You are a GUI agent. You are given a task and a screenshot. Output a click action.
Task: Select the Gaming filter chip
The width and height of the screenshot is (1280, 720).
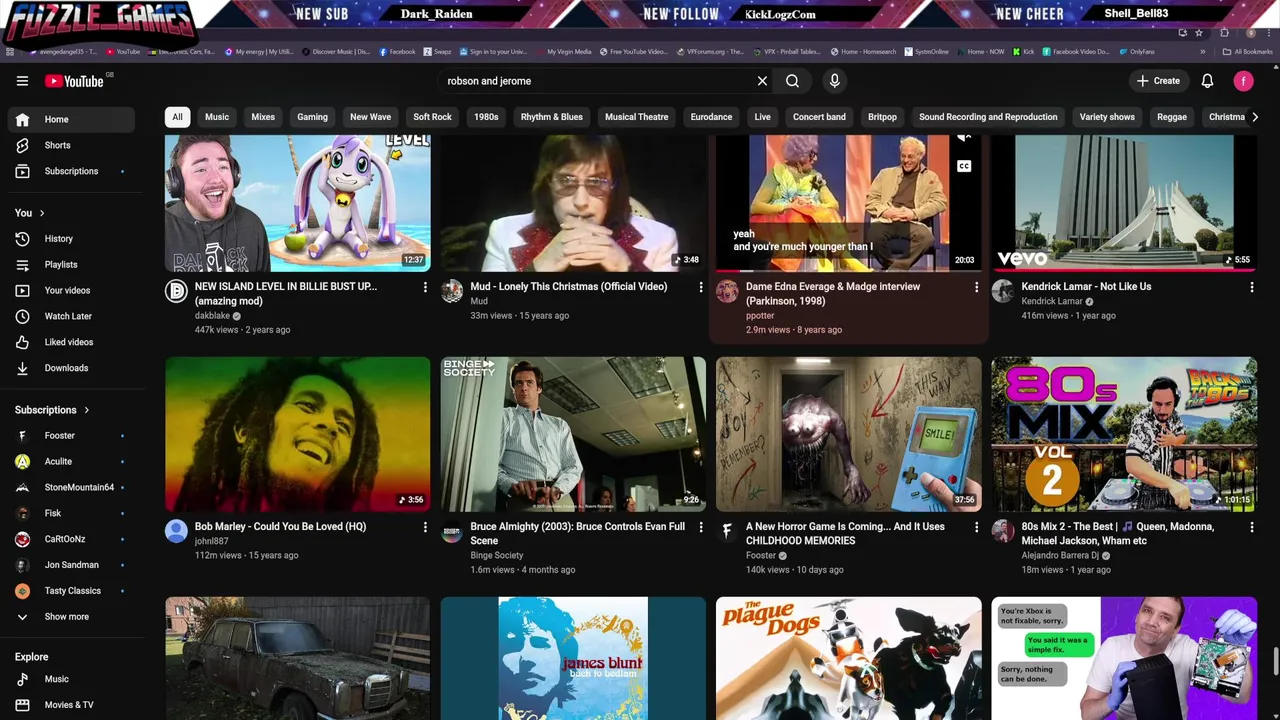click(312, 117)
